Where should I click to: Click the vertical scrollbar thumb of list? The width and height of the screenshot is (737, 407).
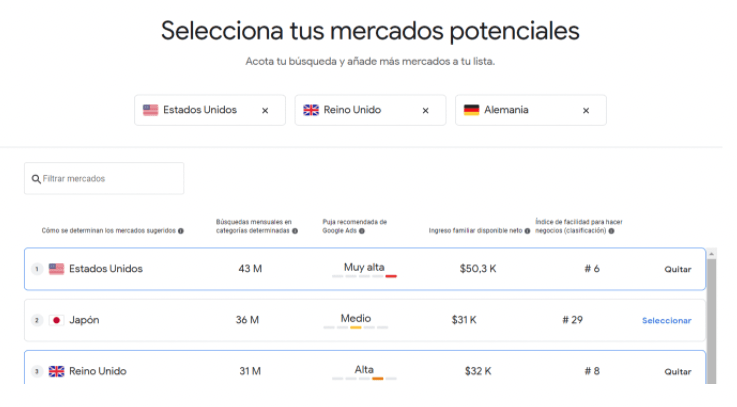(x=712, y=321)
